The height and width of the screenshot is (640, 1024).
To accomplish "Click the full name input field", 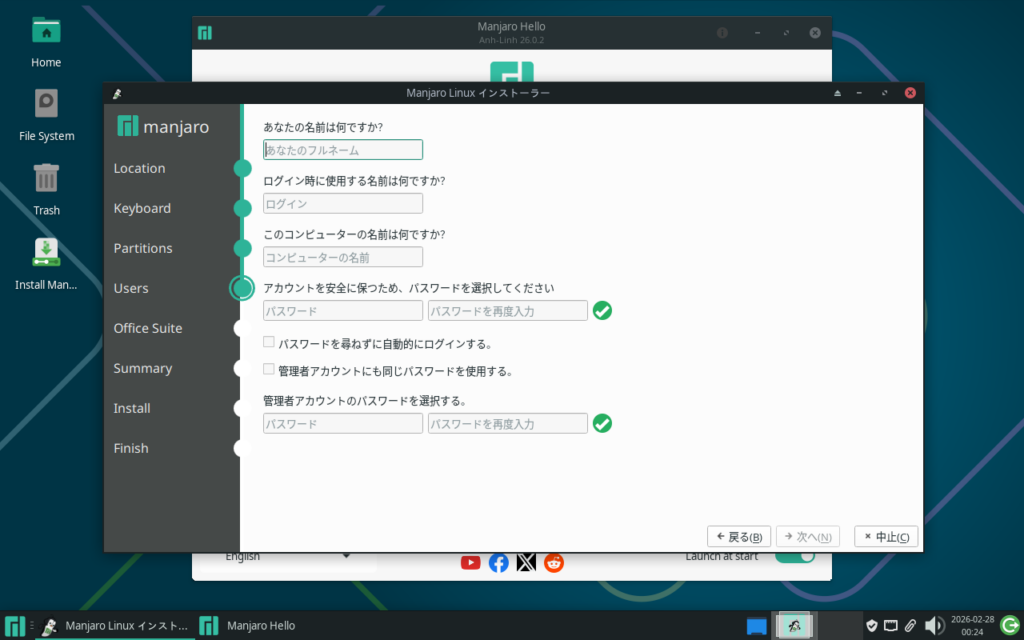I will [342, 150].
